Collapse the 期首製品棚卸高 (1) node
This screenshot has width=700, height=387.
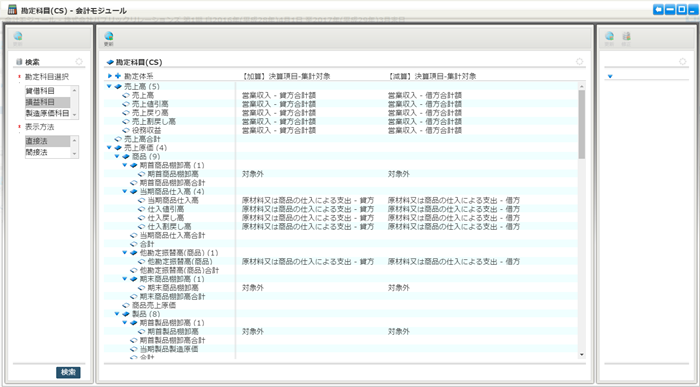click(125, 322)
